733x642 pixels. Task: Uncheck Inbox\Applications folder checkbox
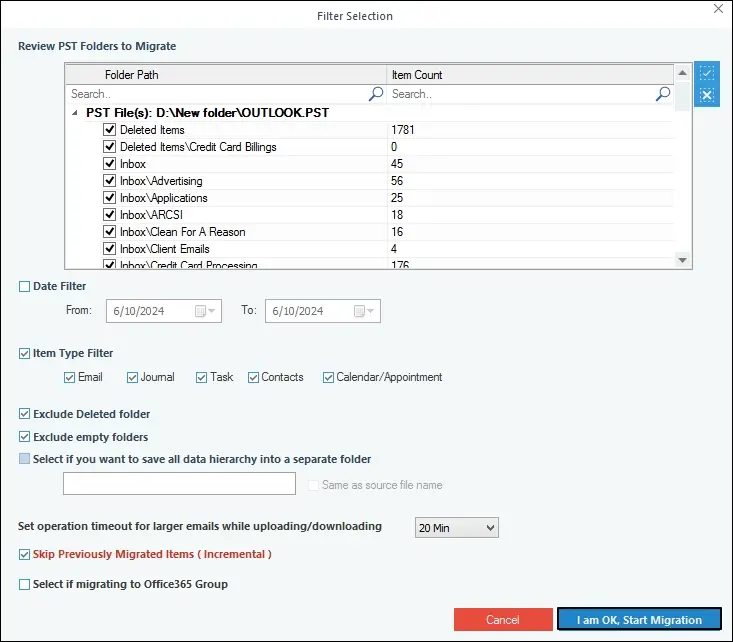point(109,197)
